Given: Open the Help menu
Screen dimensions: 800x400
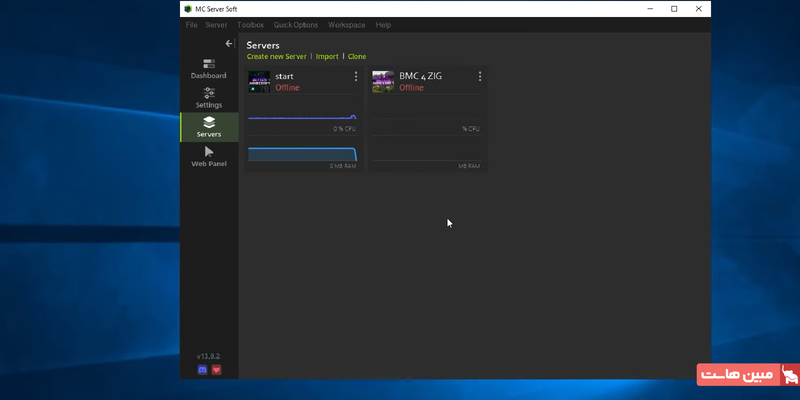Looking at the screenshot, I should [383, 25].
